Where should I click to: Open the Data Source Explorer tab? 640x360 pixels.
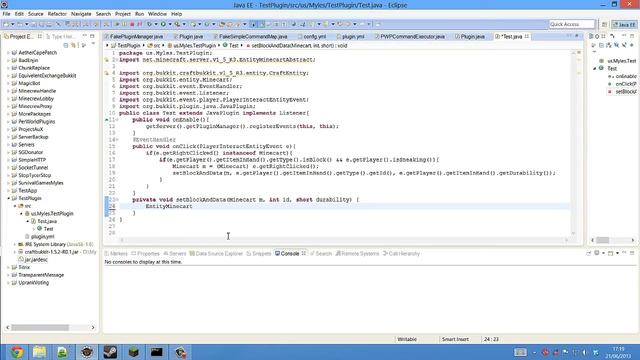[x=216, y=254]
